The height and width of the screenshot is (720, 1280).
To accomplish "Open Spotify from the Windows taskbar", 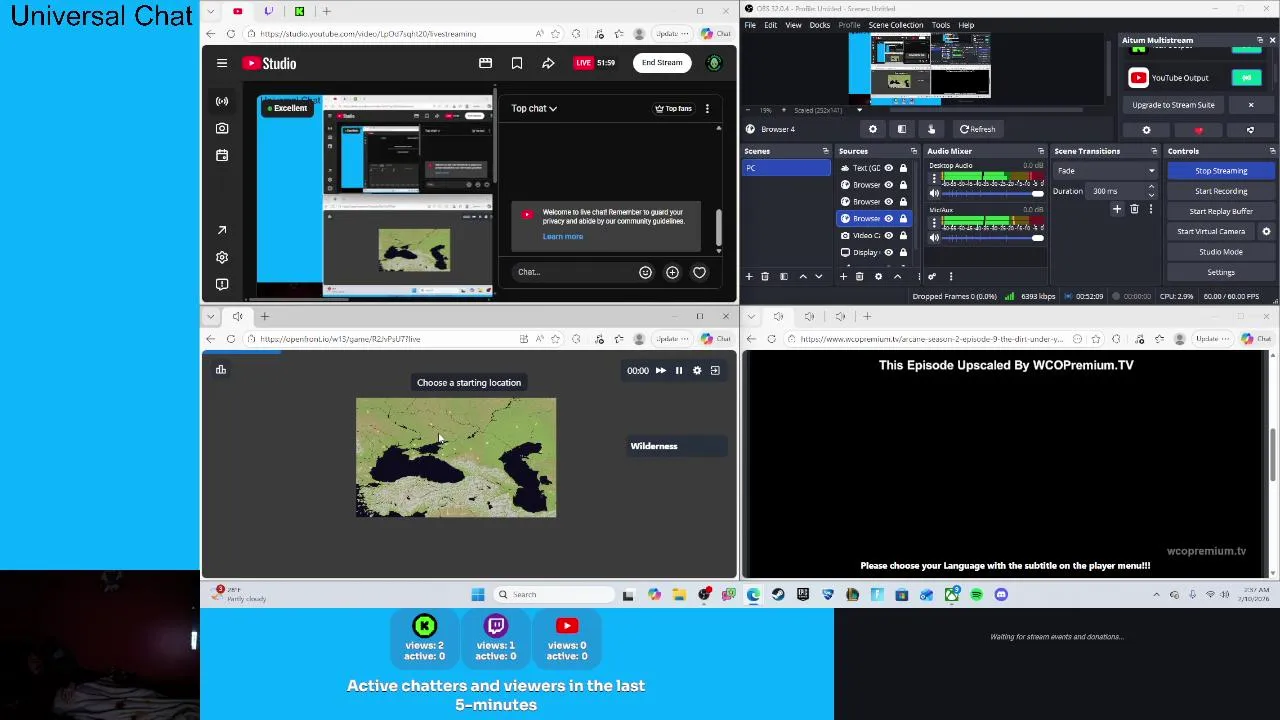I will (976, 595).
